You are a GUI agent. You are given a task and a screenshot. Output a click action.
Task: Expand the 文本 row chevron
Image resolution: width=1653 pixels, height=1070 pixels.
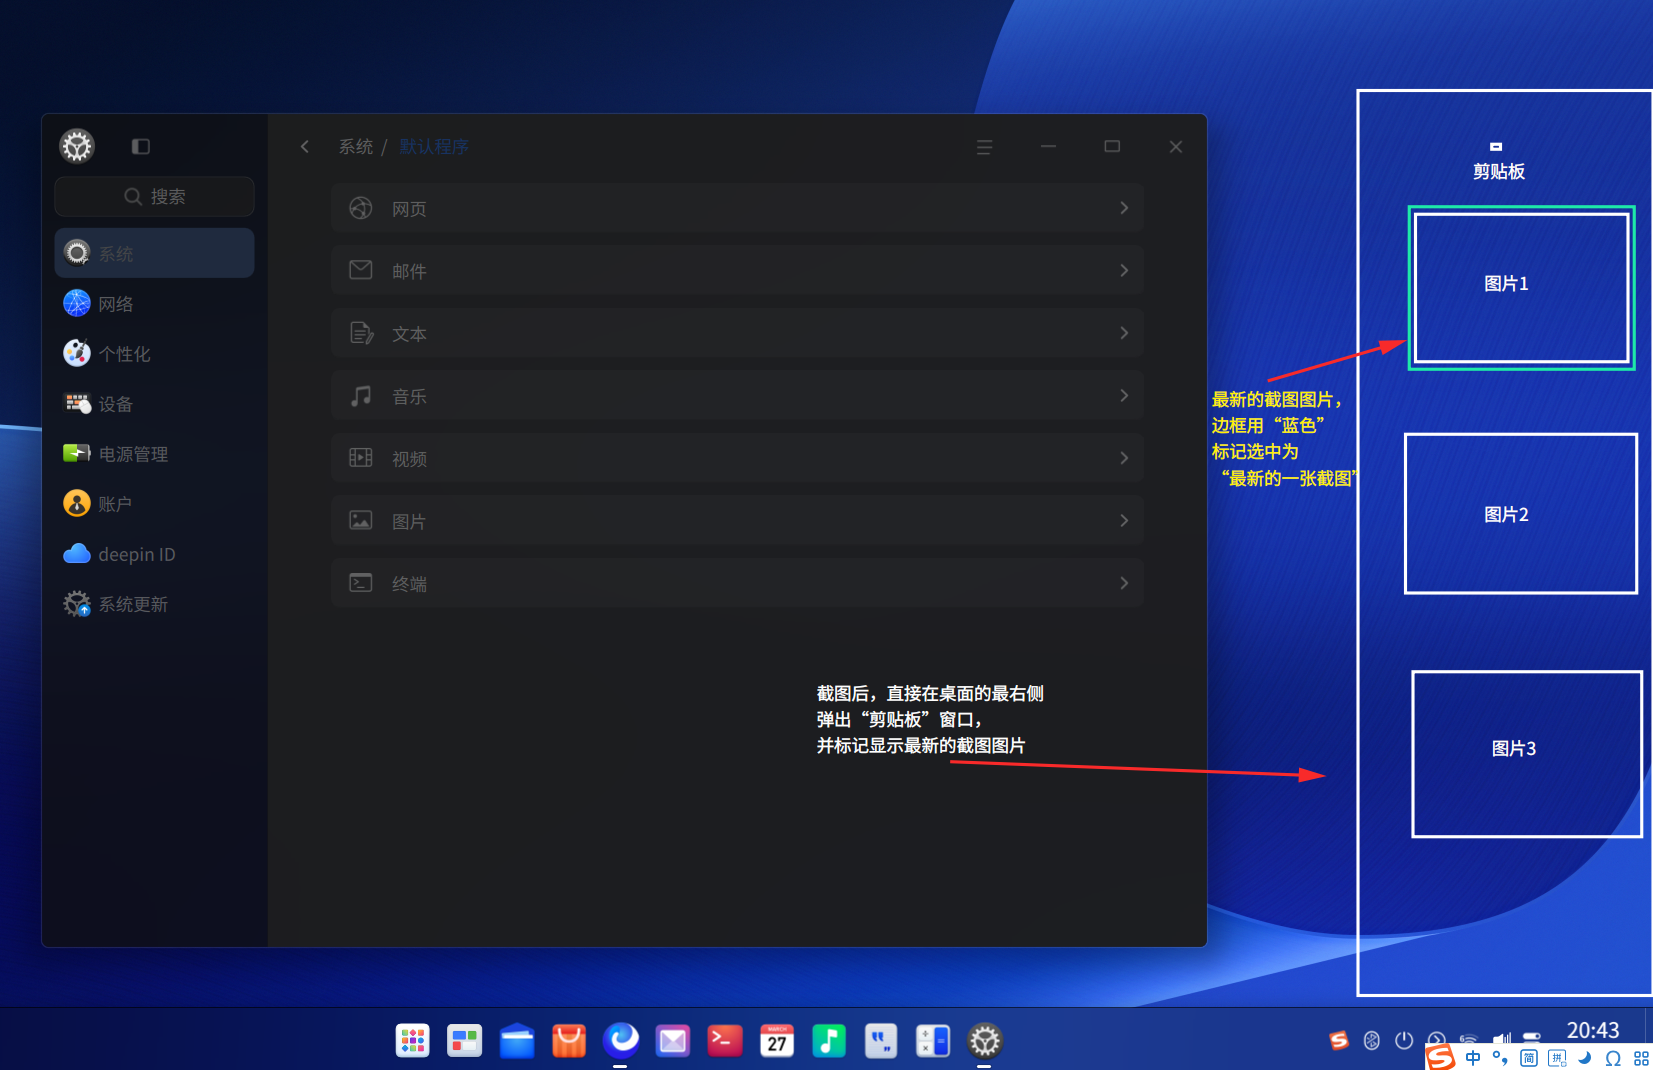point(1124,333)
